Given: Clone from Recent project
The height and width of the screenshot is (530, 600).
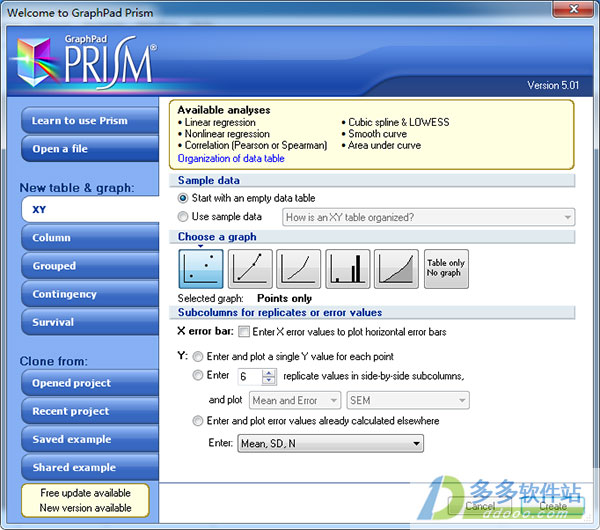Looking at the screenshot, I should point(91,411).
